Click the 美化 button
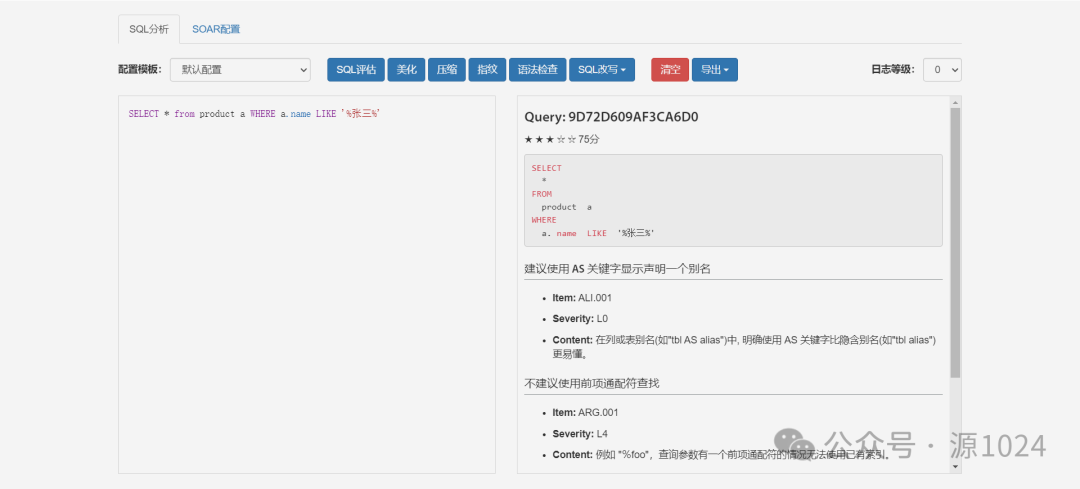1080x489 pixels. tap(406, 70)
